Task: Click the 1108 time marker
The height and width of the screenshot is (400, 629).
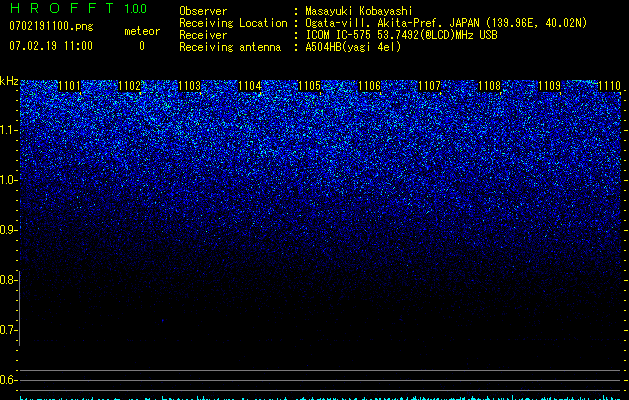Action: pyautogui.click(x=489, y=86)
